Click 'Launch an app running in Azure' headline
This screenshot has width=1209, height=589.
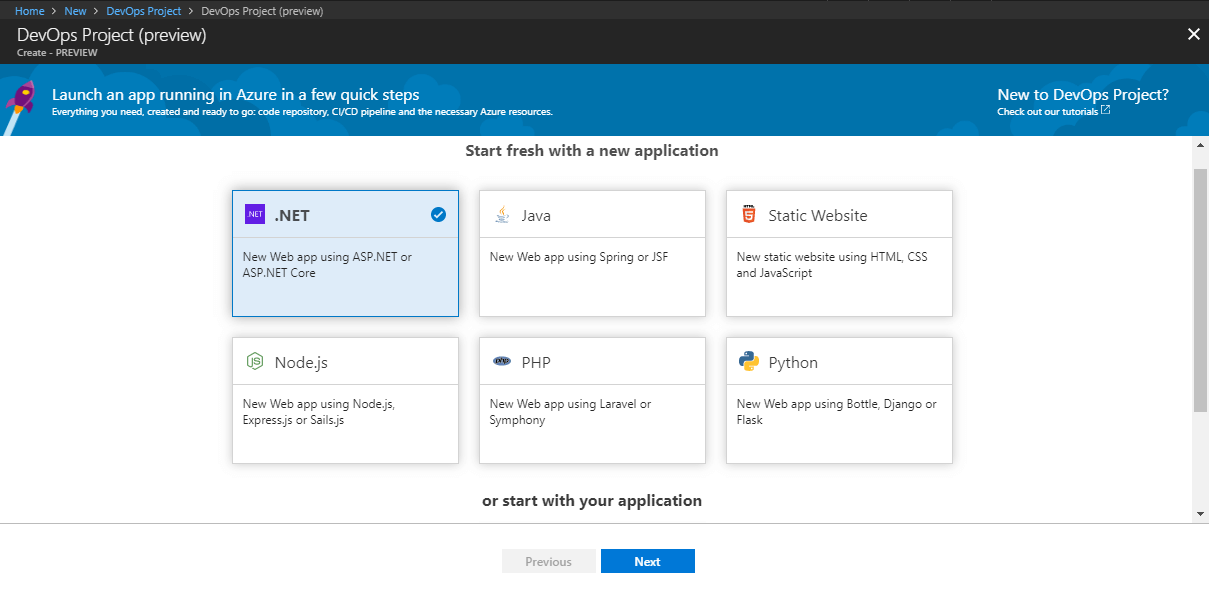(x=236, y=95)
